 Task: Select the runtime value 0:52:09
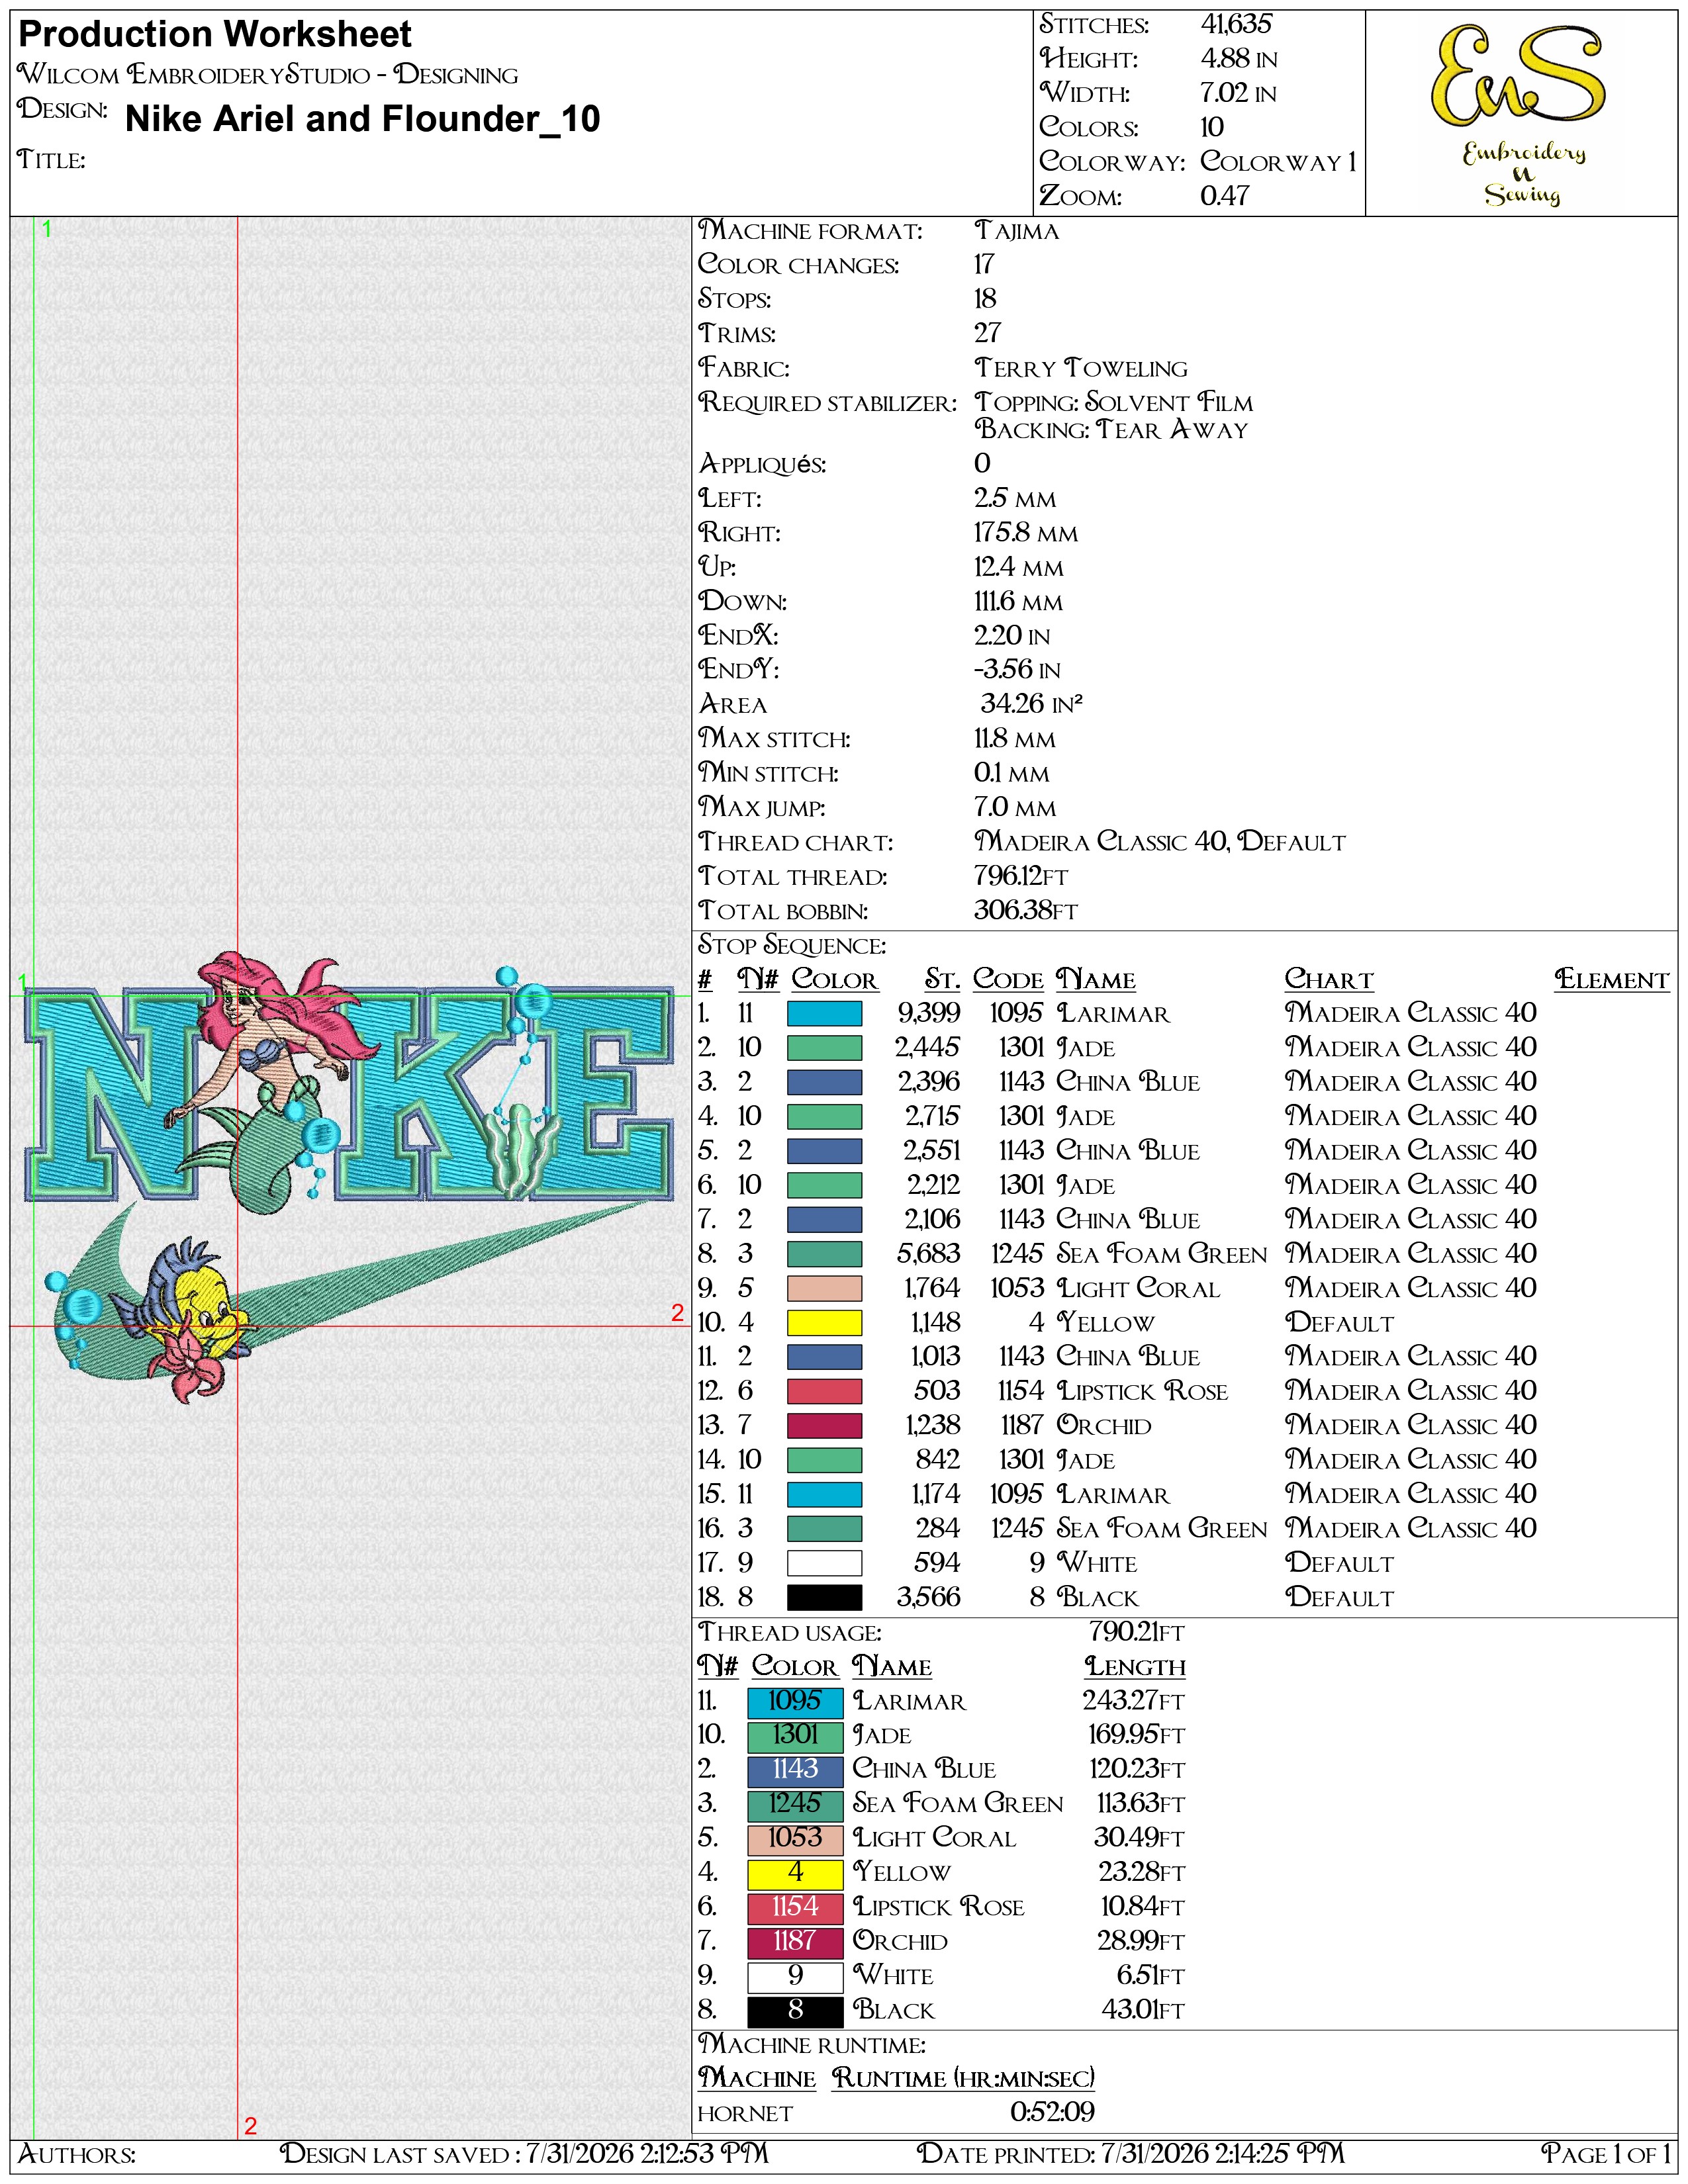[1052, 2112]
